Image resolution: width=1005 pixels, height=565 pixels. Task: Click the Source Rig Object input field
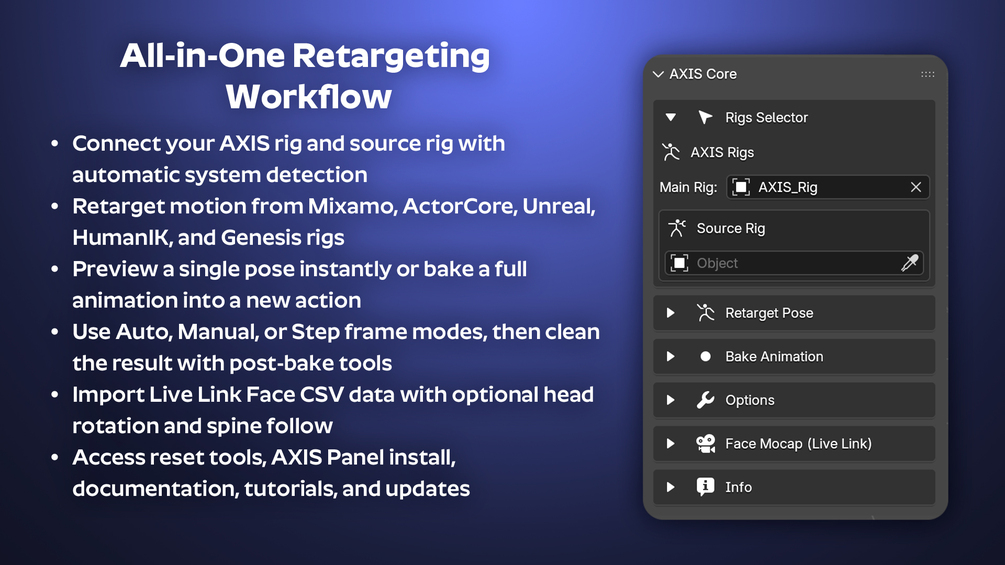[x=794, y=263]
